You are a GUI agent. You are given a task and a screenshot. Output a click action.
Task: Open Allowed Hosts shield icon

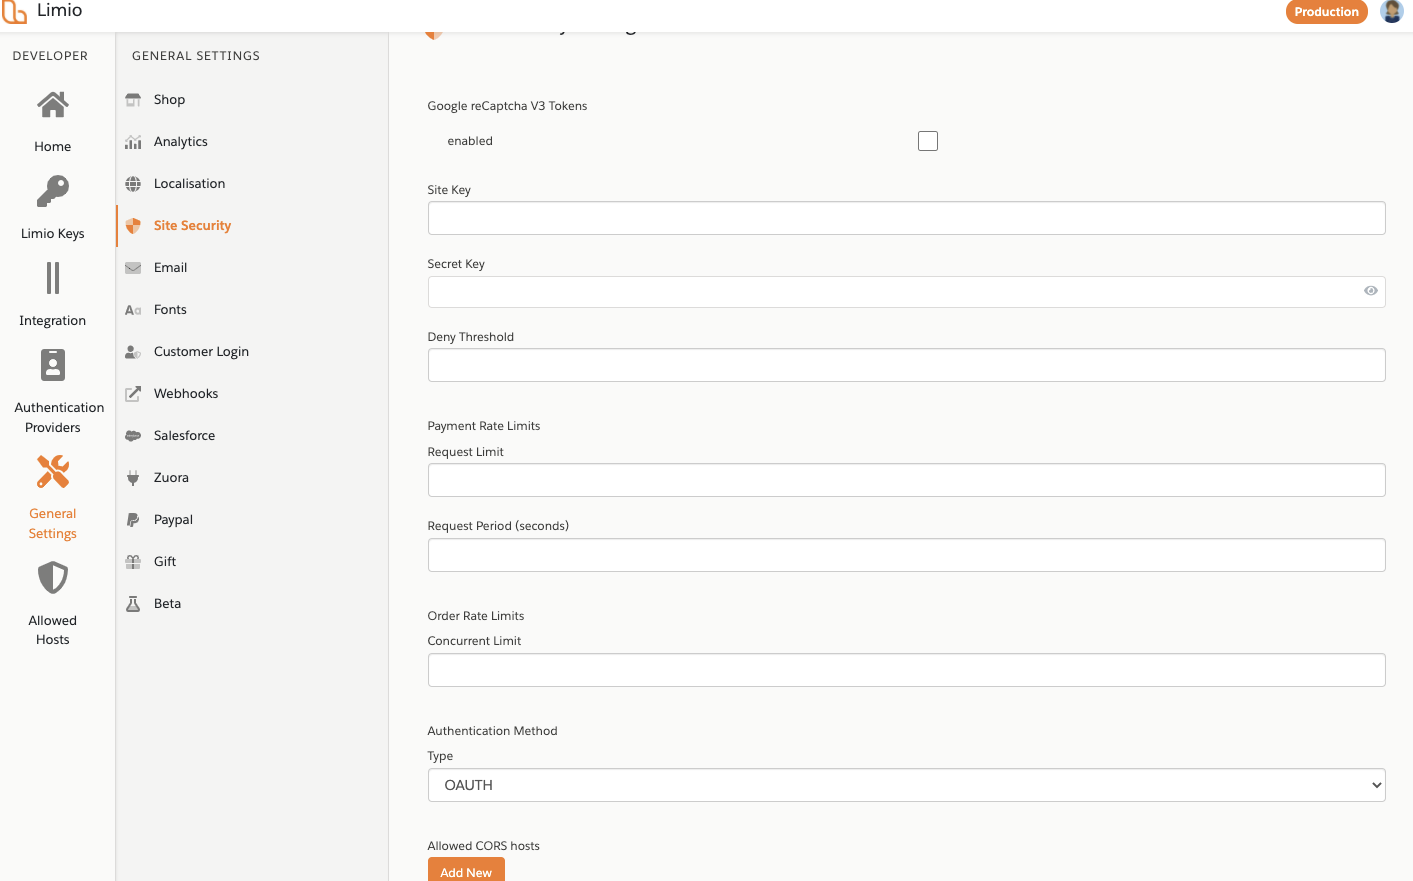pyautogui.click(x=53, y=578)
